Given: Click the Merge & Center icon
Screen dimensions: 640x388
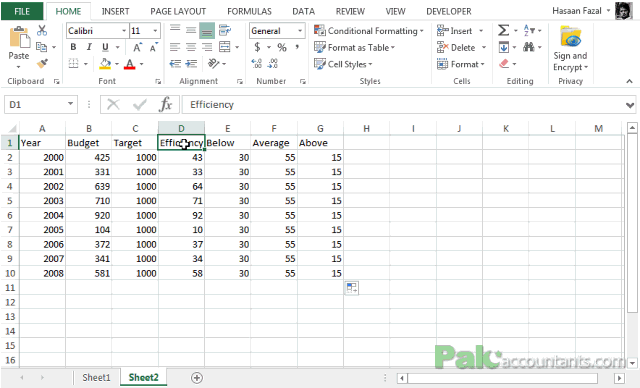Looking at the screenshot, I should (x=224, y=47).
